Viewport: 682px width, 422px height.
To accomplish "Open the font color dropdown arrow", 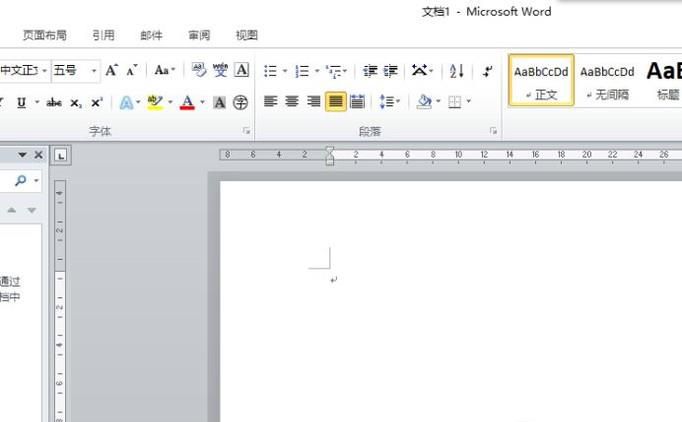I will (x=202, y=103).
